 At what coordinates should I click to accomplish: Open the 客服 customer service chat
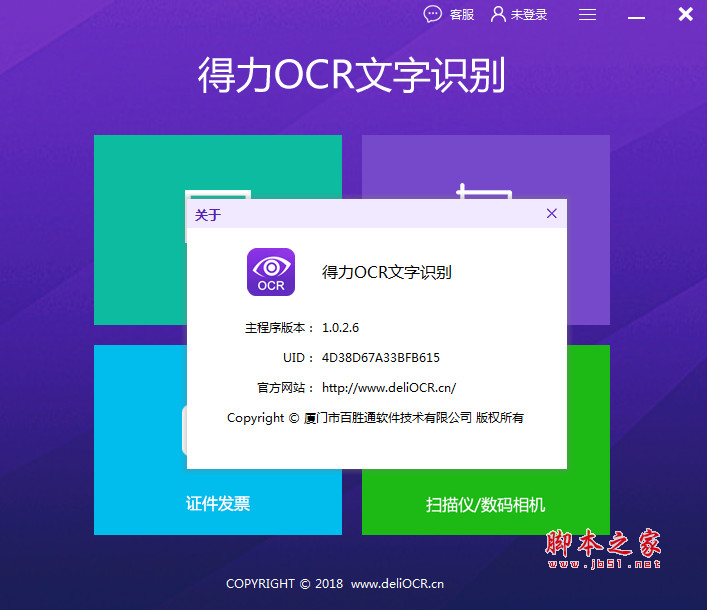point(449,14)
